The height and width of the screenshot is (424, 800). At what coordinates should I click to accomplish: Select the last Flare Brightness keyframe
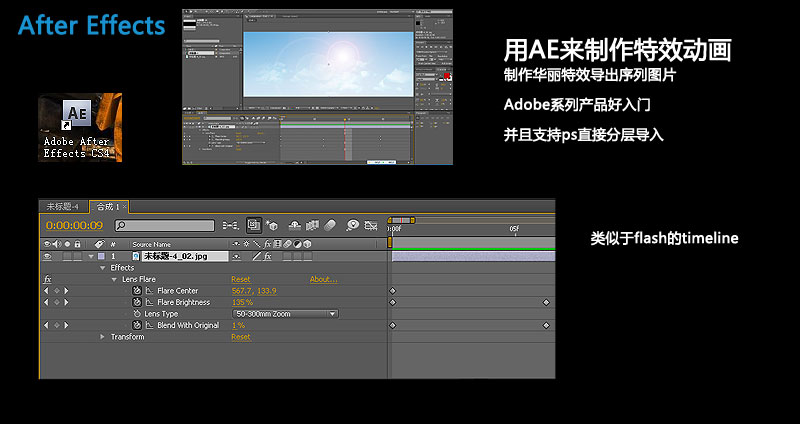point(546,302)
